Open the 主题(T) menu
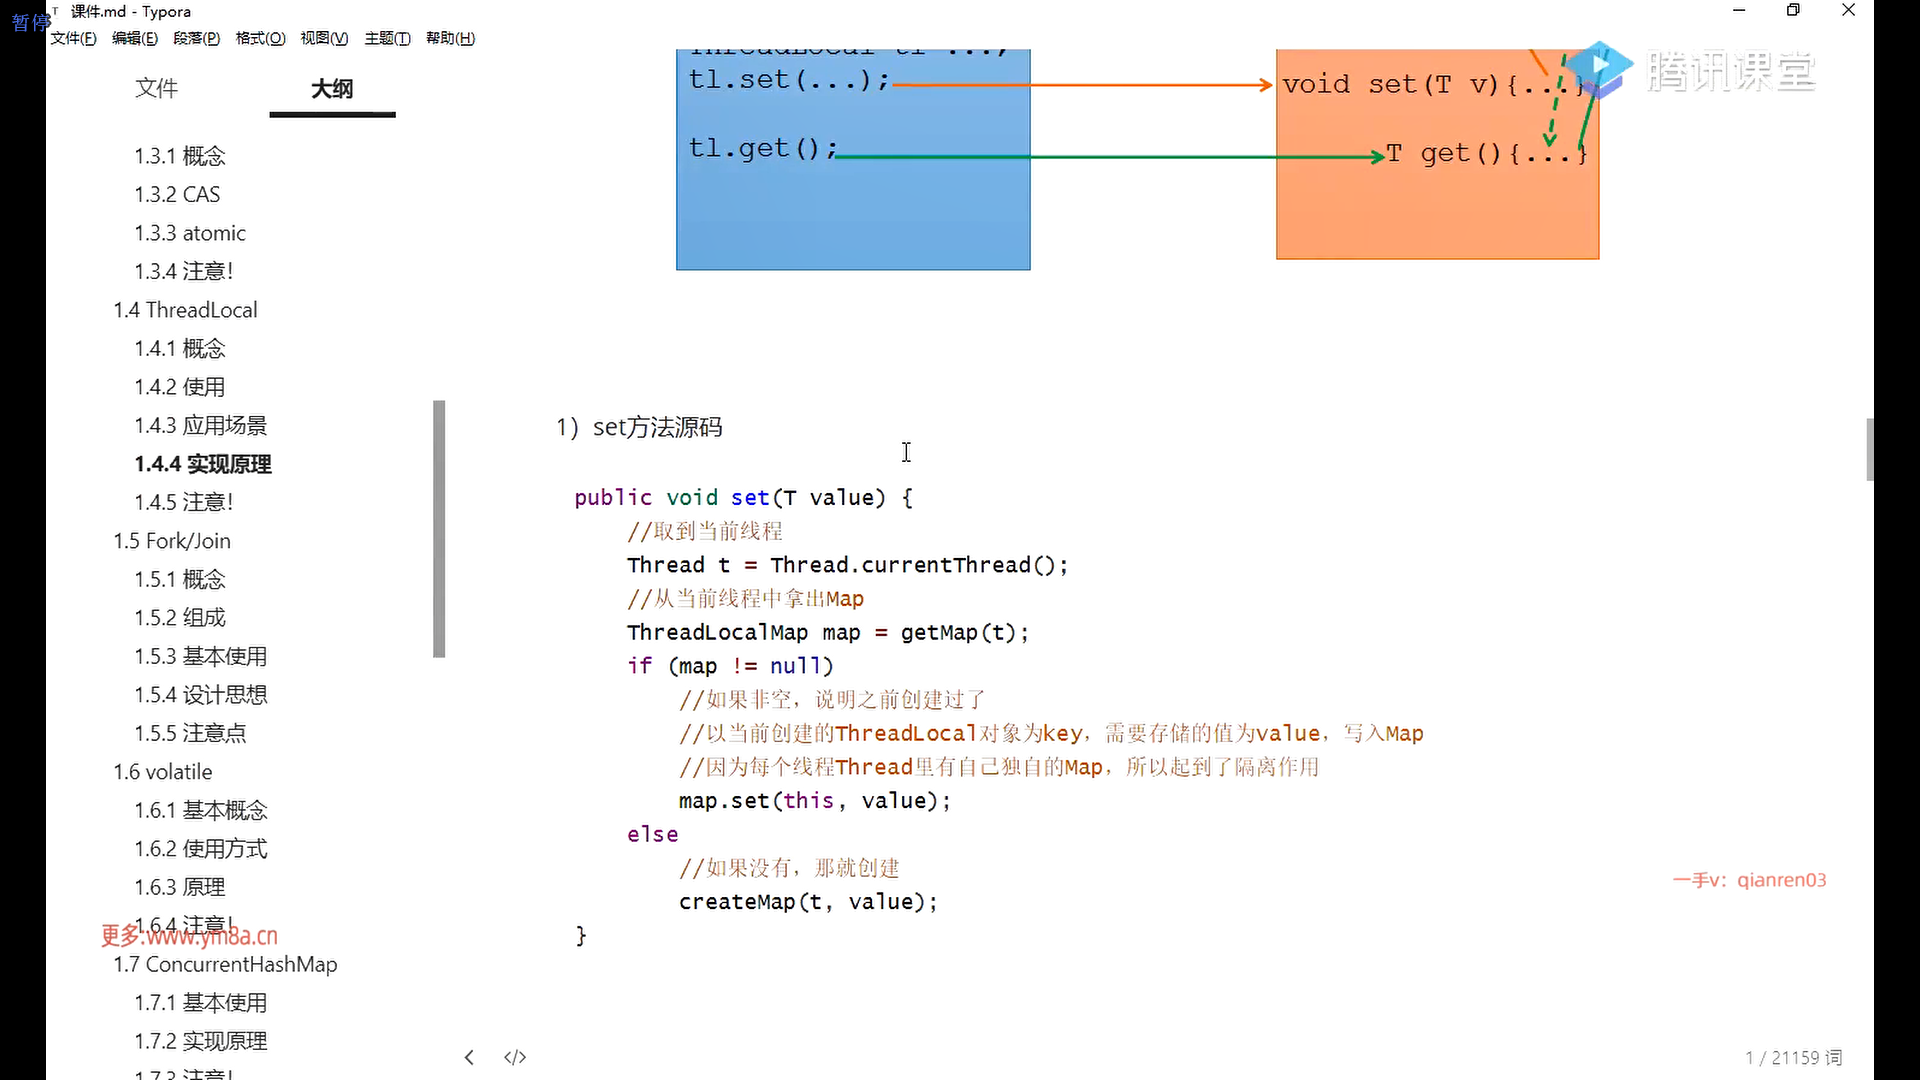This screenshot has height=1080, width=1920. pyautogui.click(x=387, y=38)
